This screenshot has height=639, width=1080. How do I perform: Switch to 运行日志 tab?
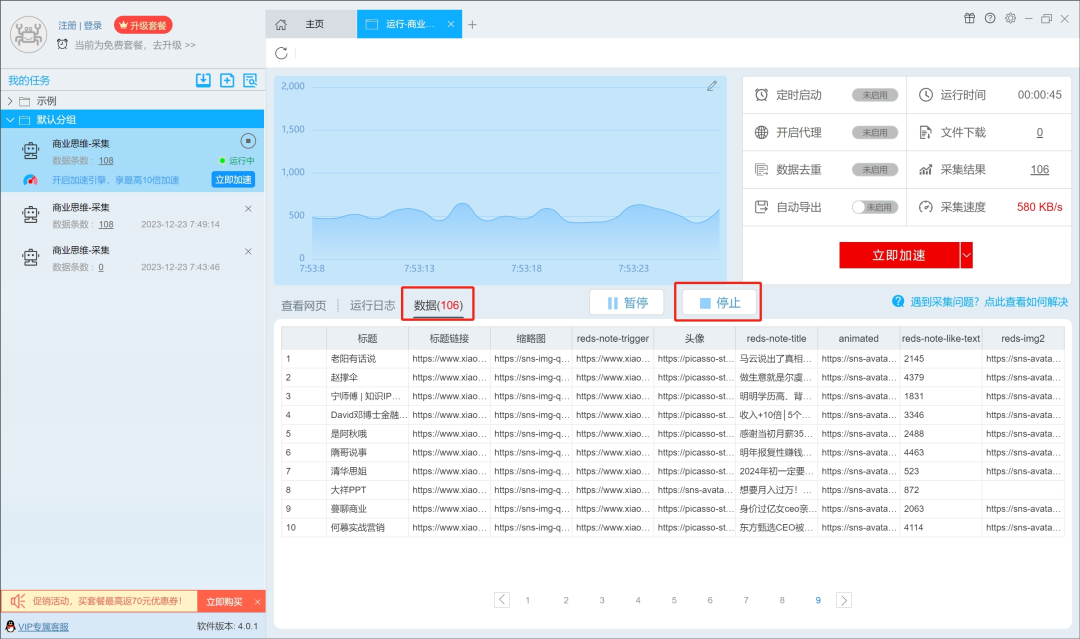[x=373, y=305]
